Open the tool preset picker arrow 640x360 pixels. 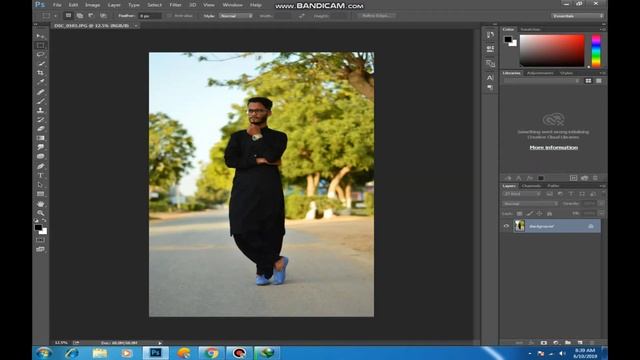click(x=56, y=16)
